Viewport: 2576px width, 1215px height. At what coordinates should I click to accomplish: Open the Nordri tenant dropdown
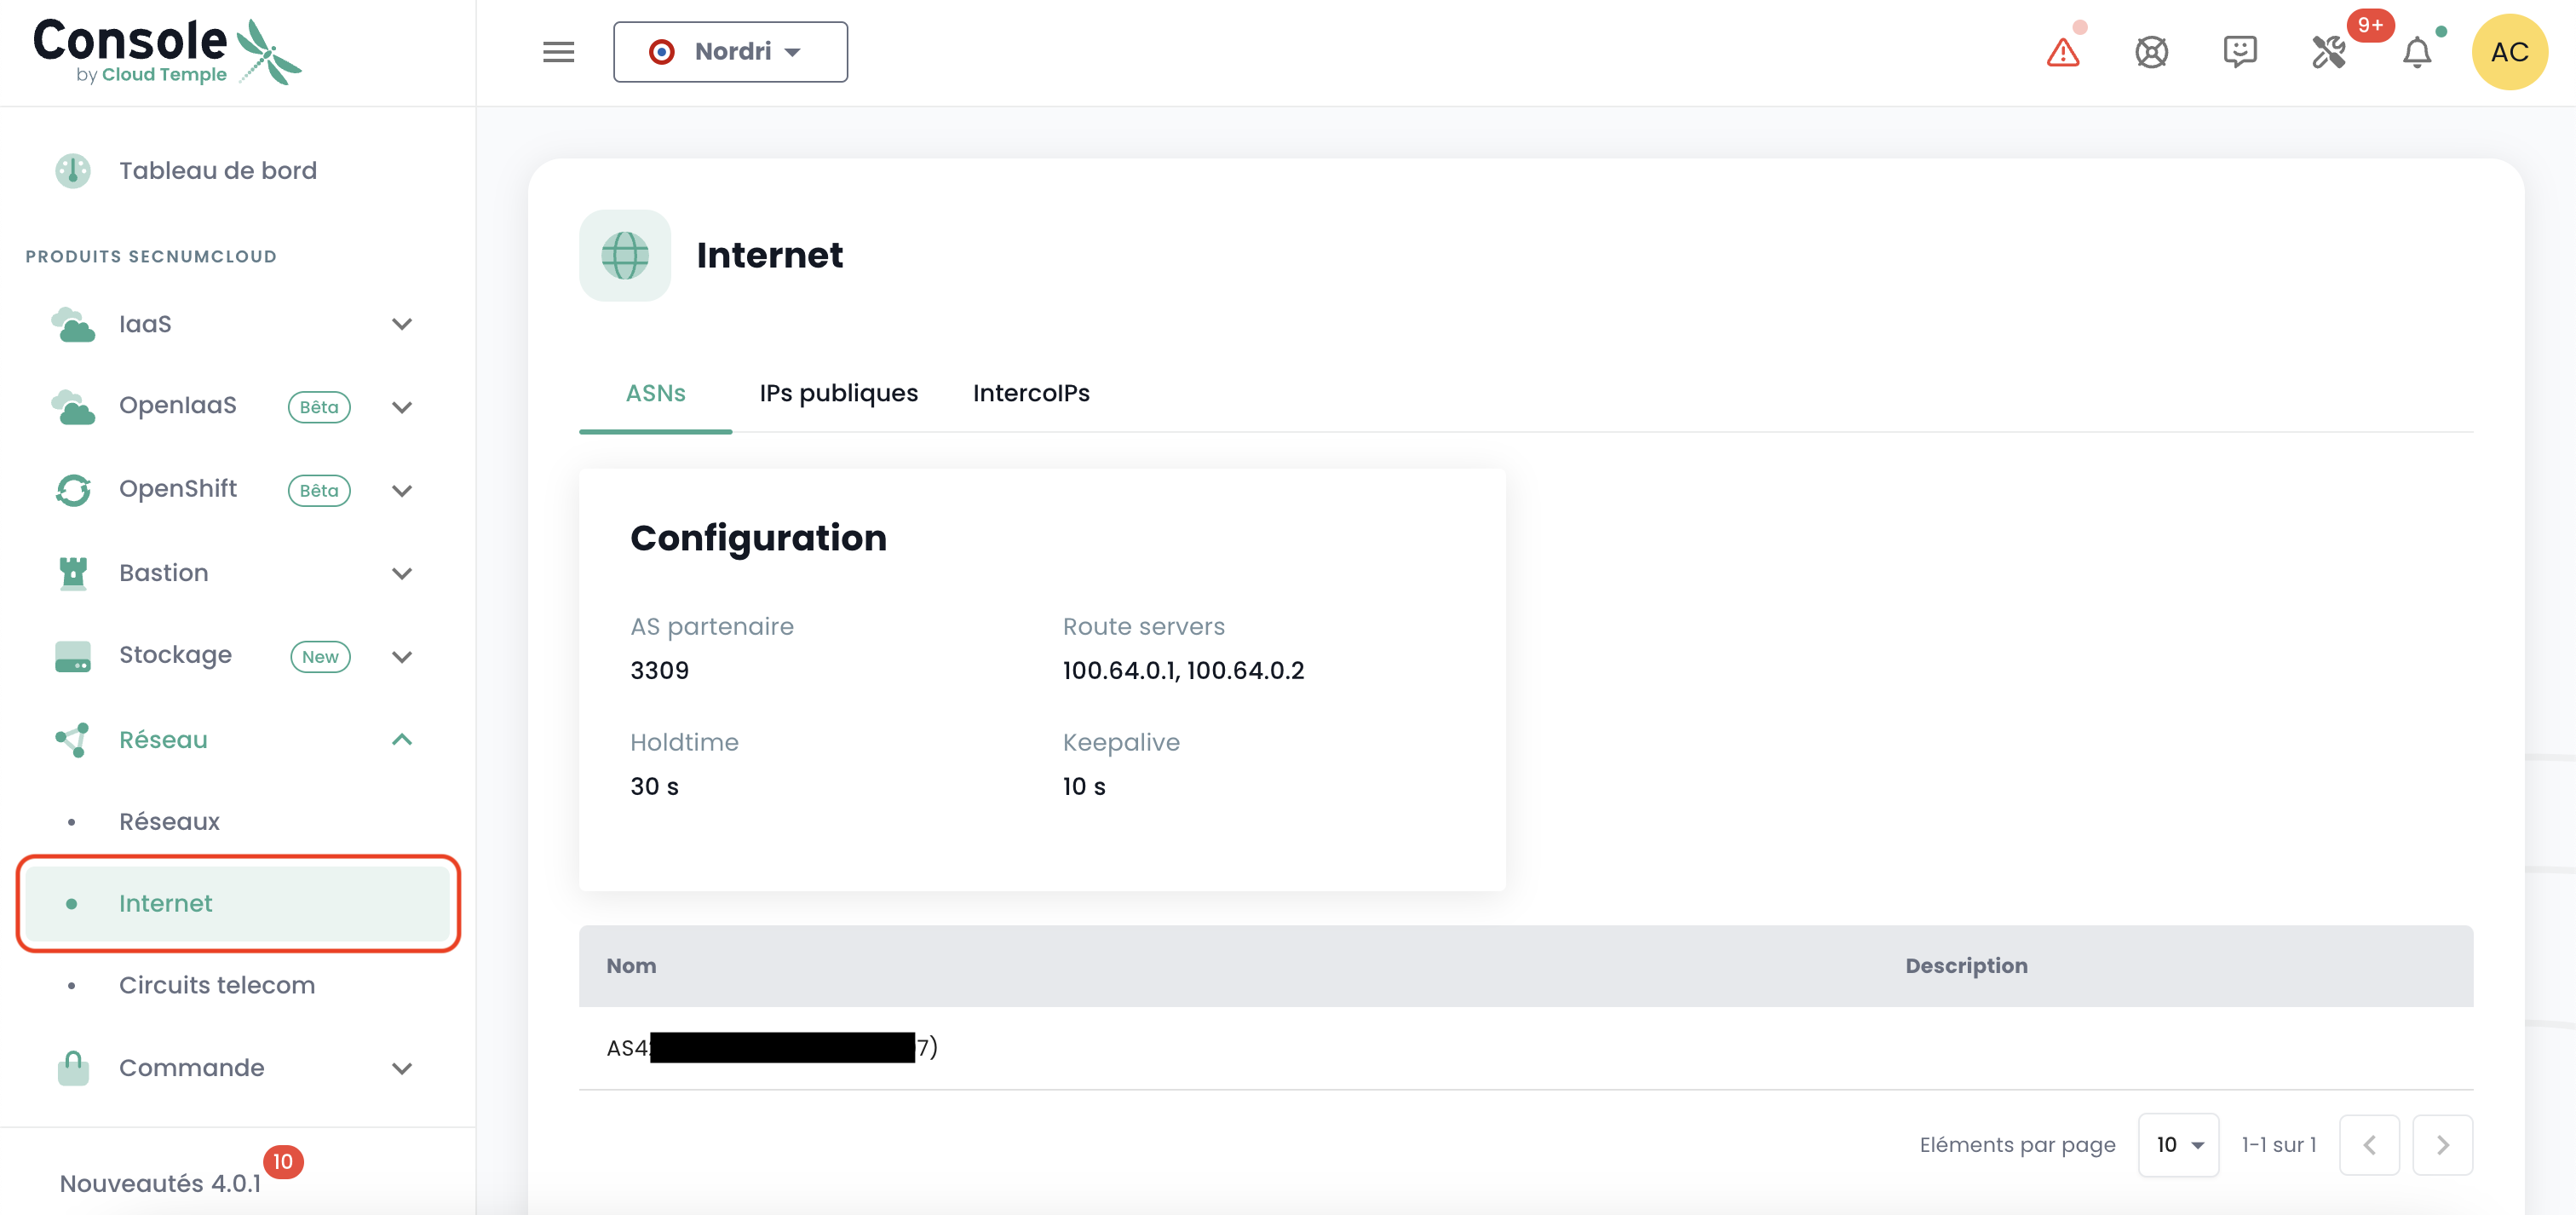point(730,52)
